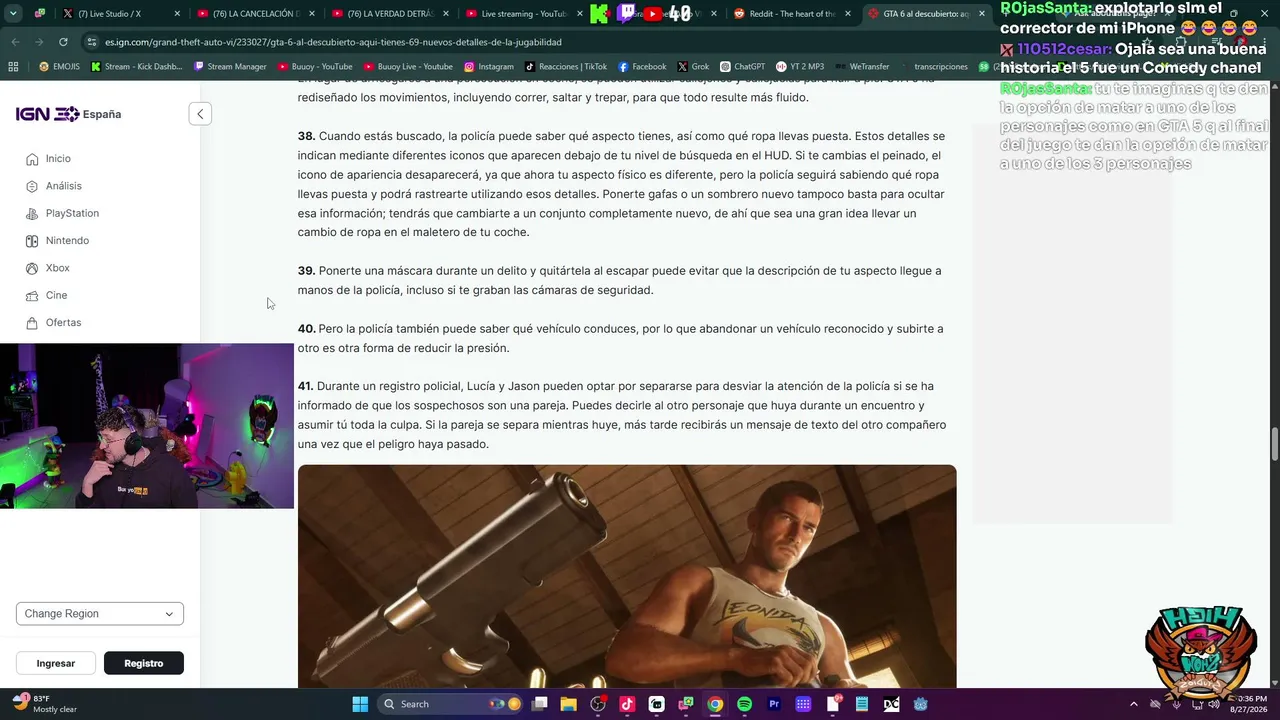Open the Buuoy - YouTube bookmark

pos(316,67)
